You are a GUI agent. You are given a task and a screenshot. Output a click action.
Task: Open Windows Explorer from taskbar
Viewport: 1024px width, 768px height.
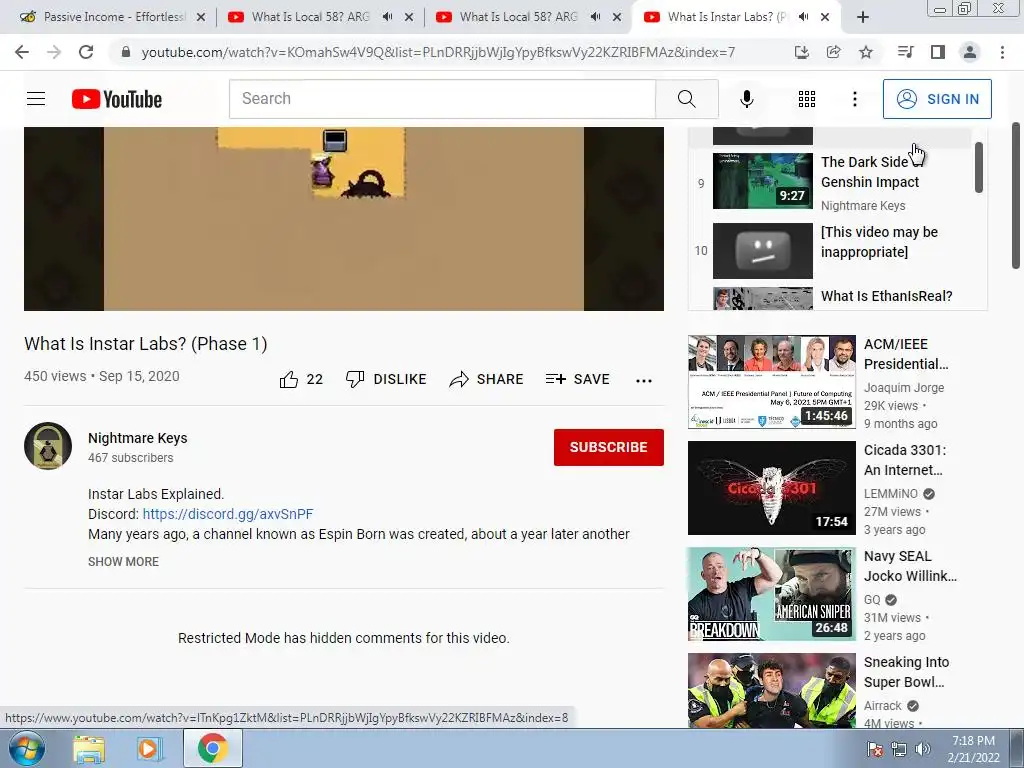pos(89,749)
